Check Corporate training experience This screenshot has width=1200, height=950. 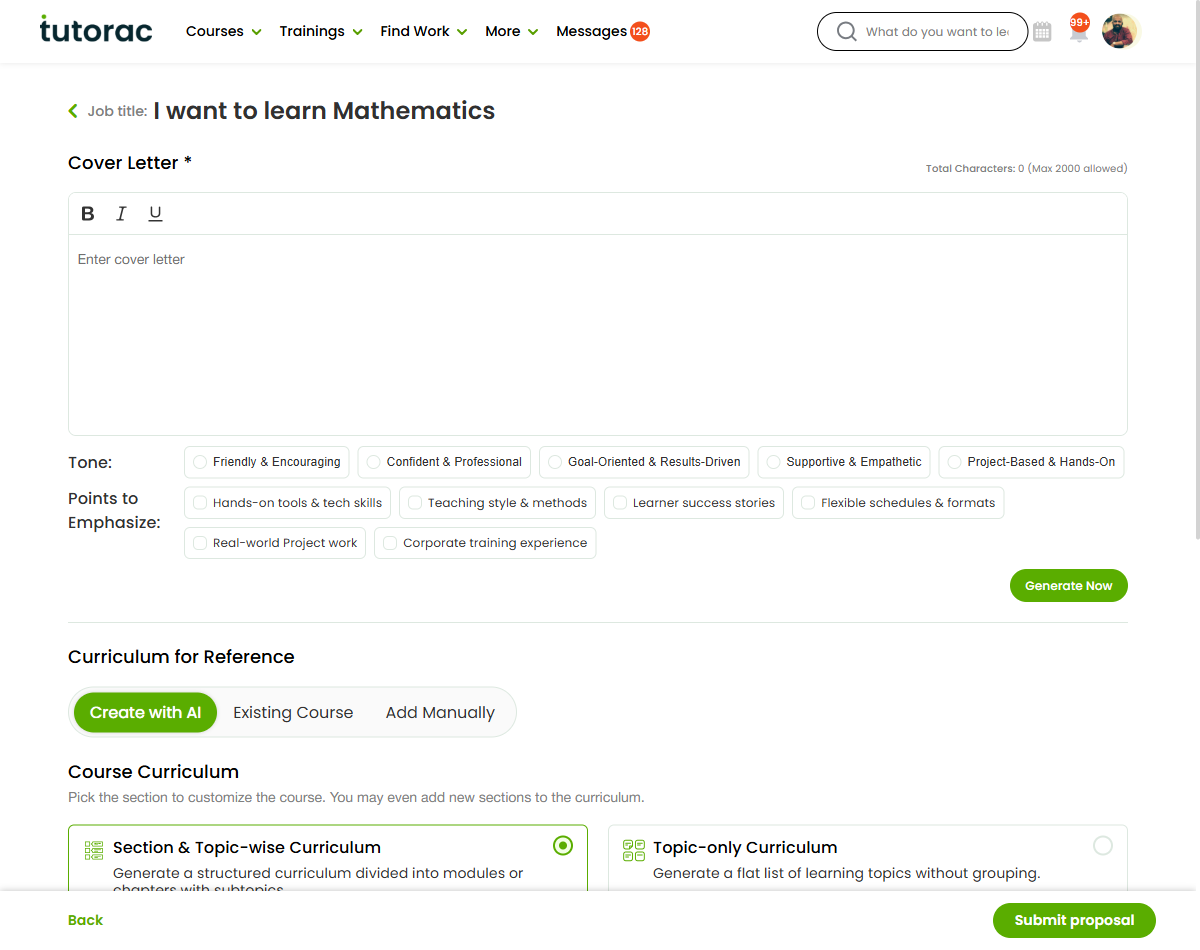(x=485, y=543)
